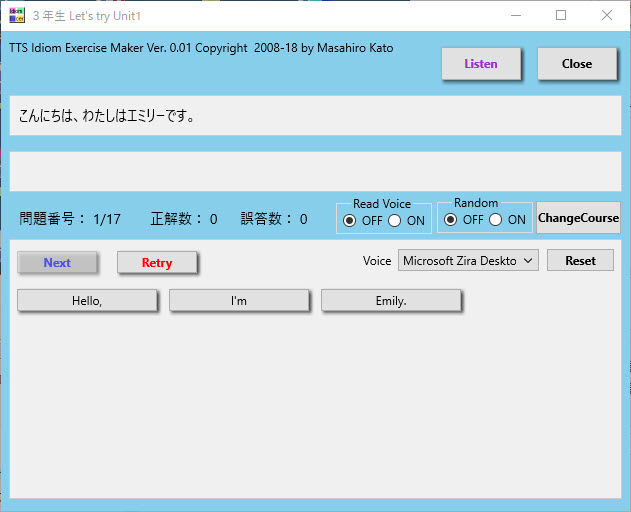Image resolution: width=631 pixels, height=512 pixels.
Task: Click the ChangeCourse button
Action: 578,217
